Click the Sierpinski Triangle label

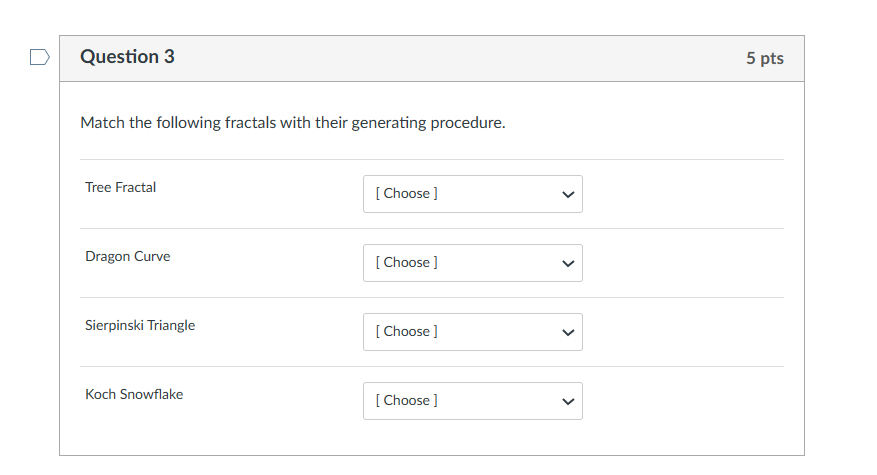(x=140, y=325)
